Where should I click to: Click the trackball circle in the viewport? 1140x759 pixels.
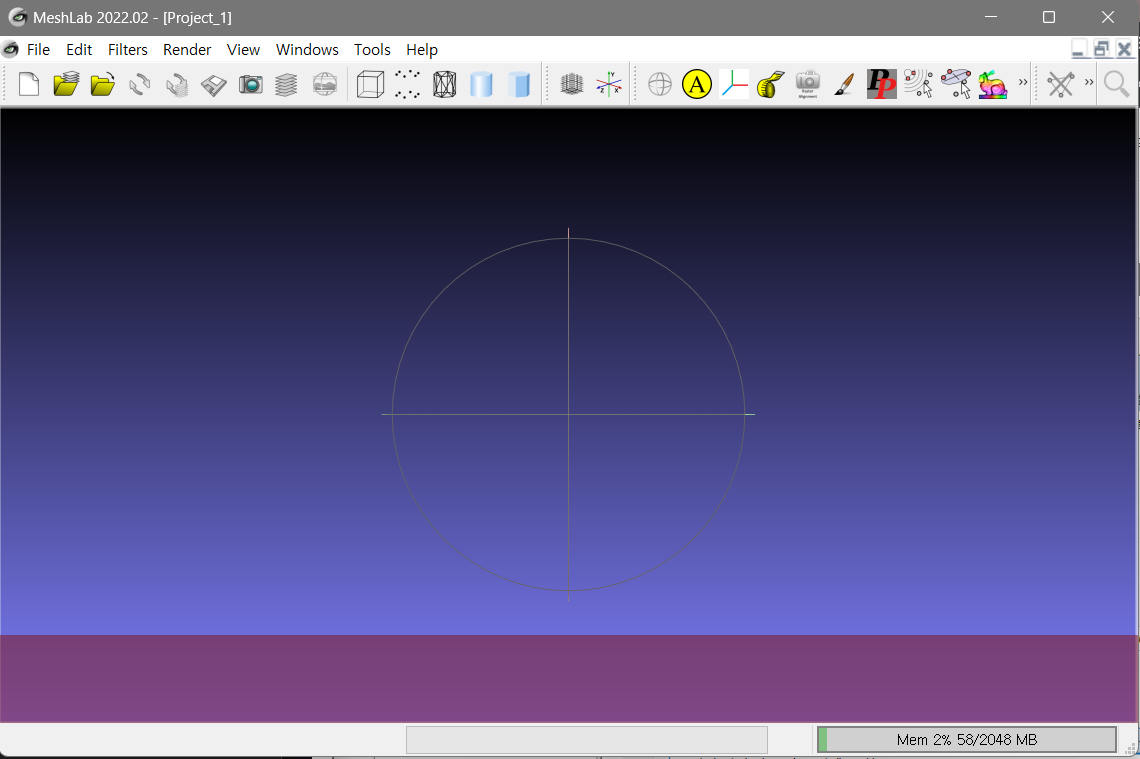pos(569,414)
